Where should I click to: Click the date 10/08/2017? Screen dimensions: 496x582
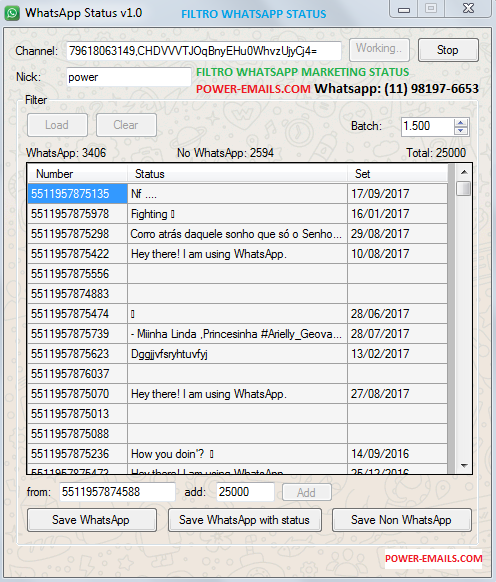pyautogui.click(x=397, y=254)
